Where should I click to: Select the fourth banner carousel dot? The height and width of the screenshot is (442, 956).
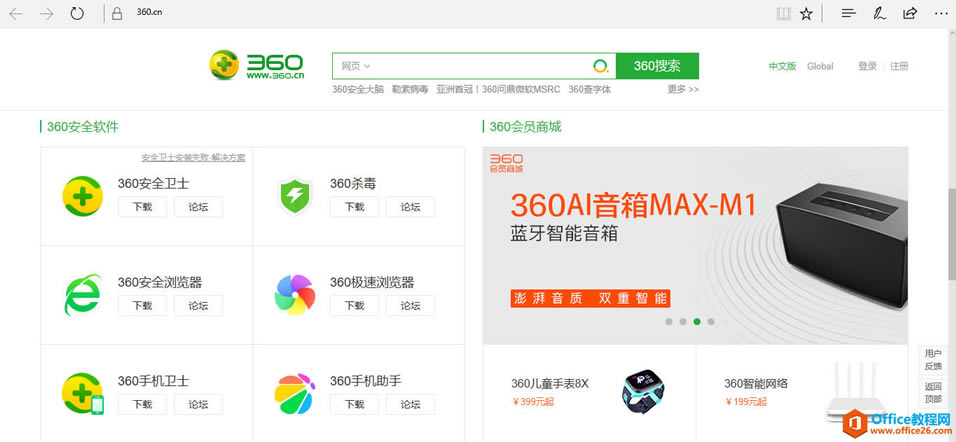[x=711, y=322]
